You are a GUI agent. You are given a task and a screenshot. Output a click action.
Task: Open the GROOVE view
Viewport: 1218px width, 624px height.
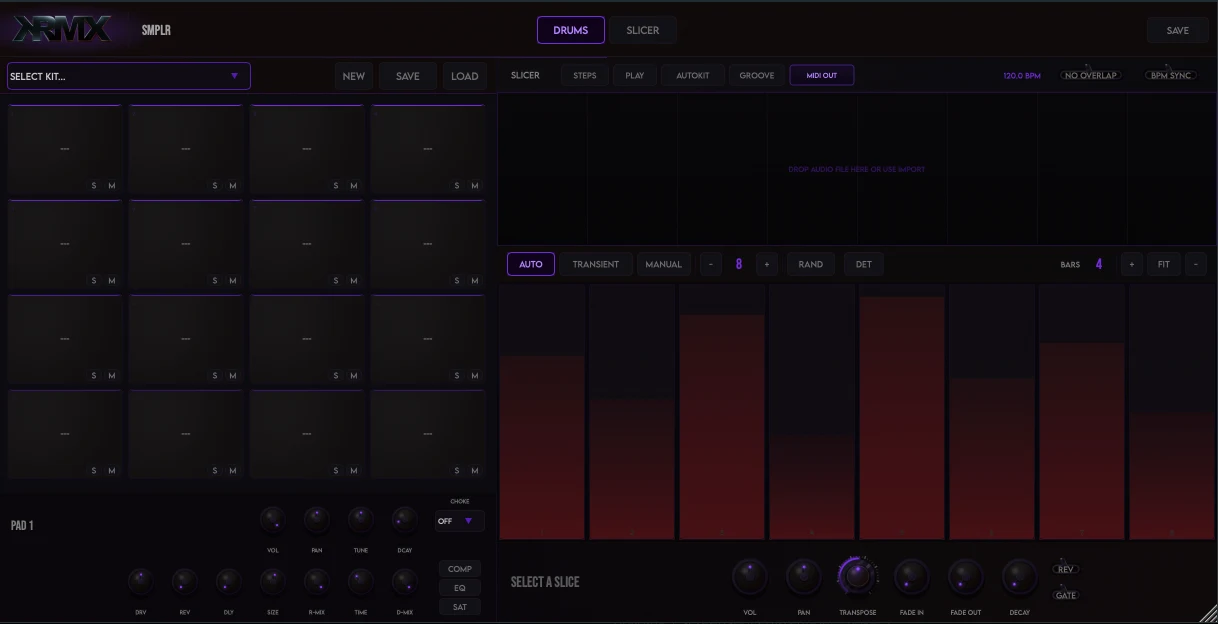[756, 75]
